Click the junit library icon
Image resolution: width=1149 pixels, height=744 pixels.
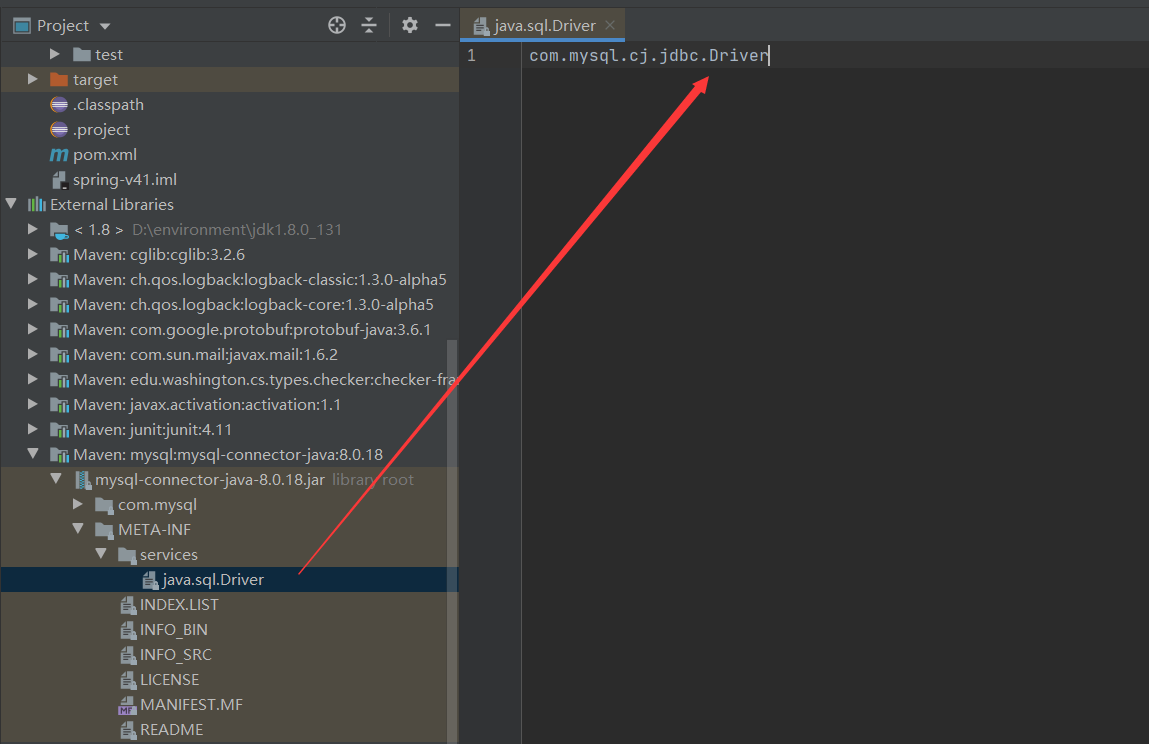pyautogui.click(x=59, y=430)
